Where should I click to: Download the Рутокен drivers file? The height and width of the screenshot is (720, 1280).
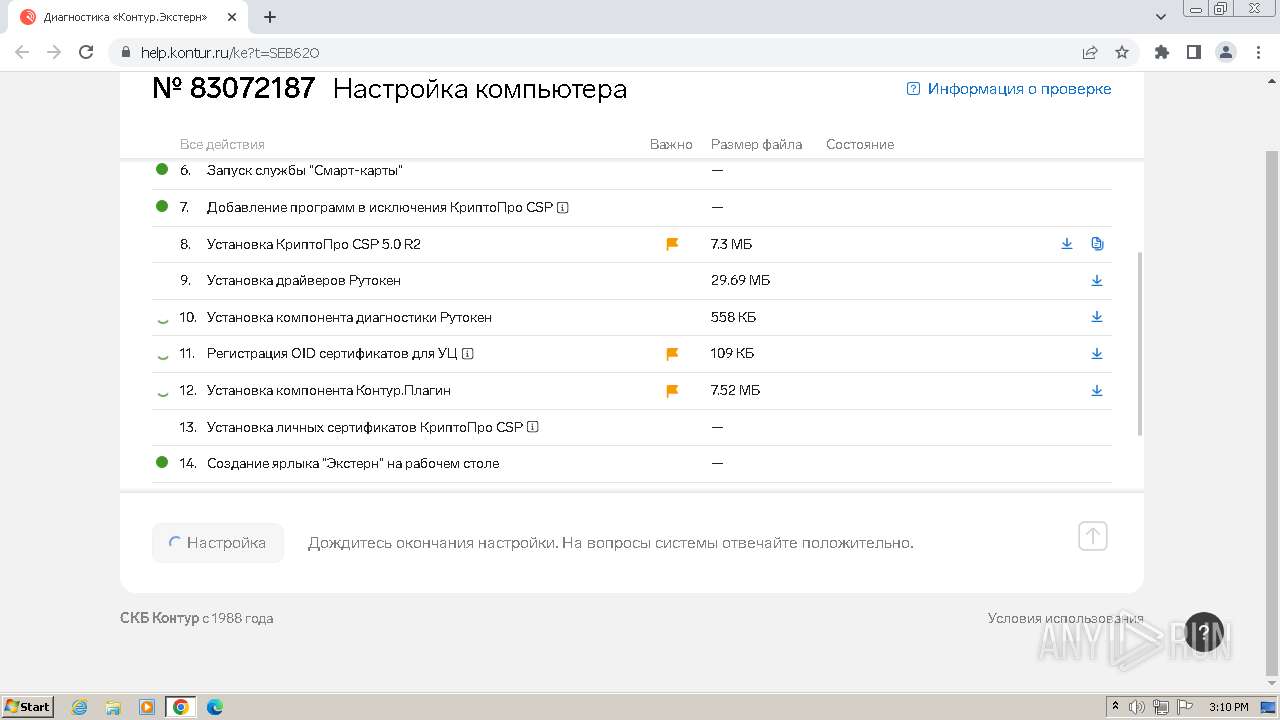[1097, 281]
